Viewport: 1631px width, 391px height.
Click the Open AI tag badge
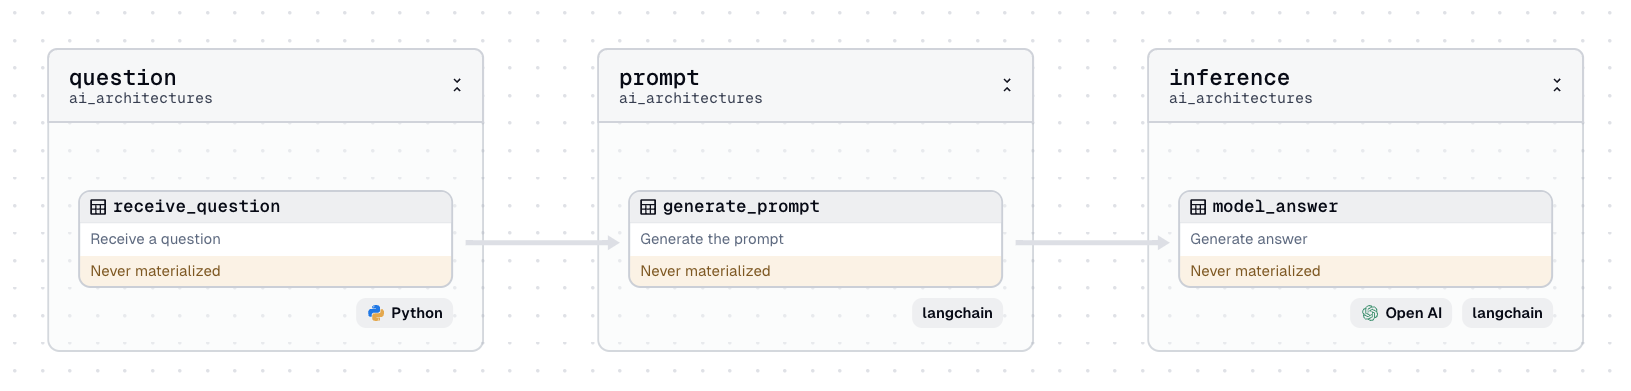1401,313
